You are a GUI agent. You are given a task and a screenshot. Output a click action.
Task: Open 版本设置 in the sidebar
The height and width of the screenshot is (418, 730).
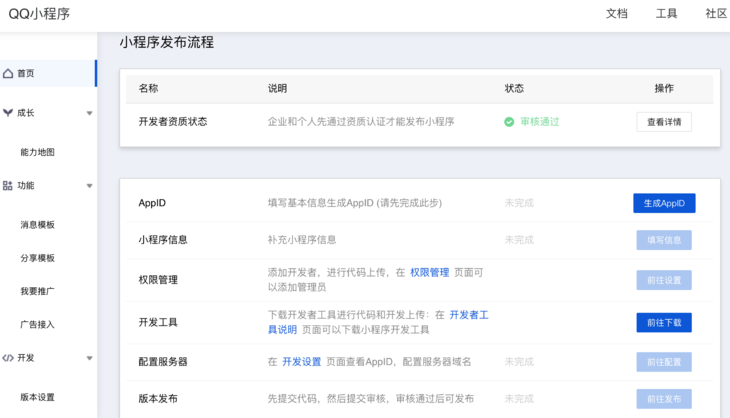pos(37,397)
